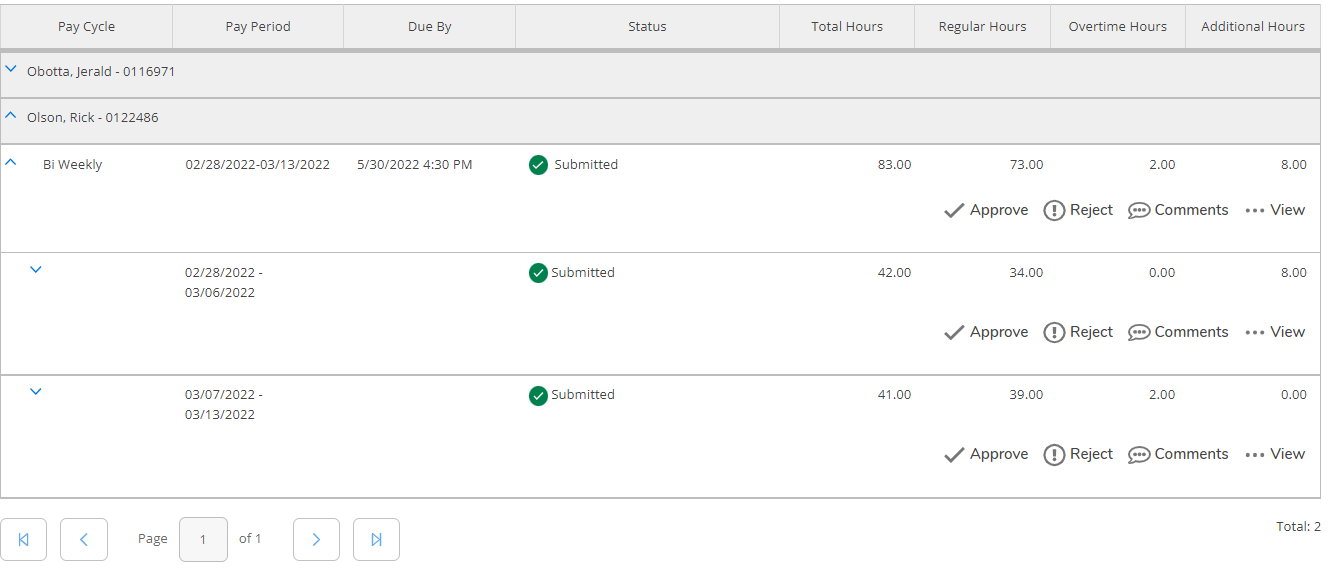Viewport: 1332px width, 578px height.
Task: Reject the week of 03/07/2022 - 03/13/2022
Action: coord(1078,454)
